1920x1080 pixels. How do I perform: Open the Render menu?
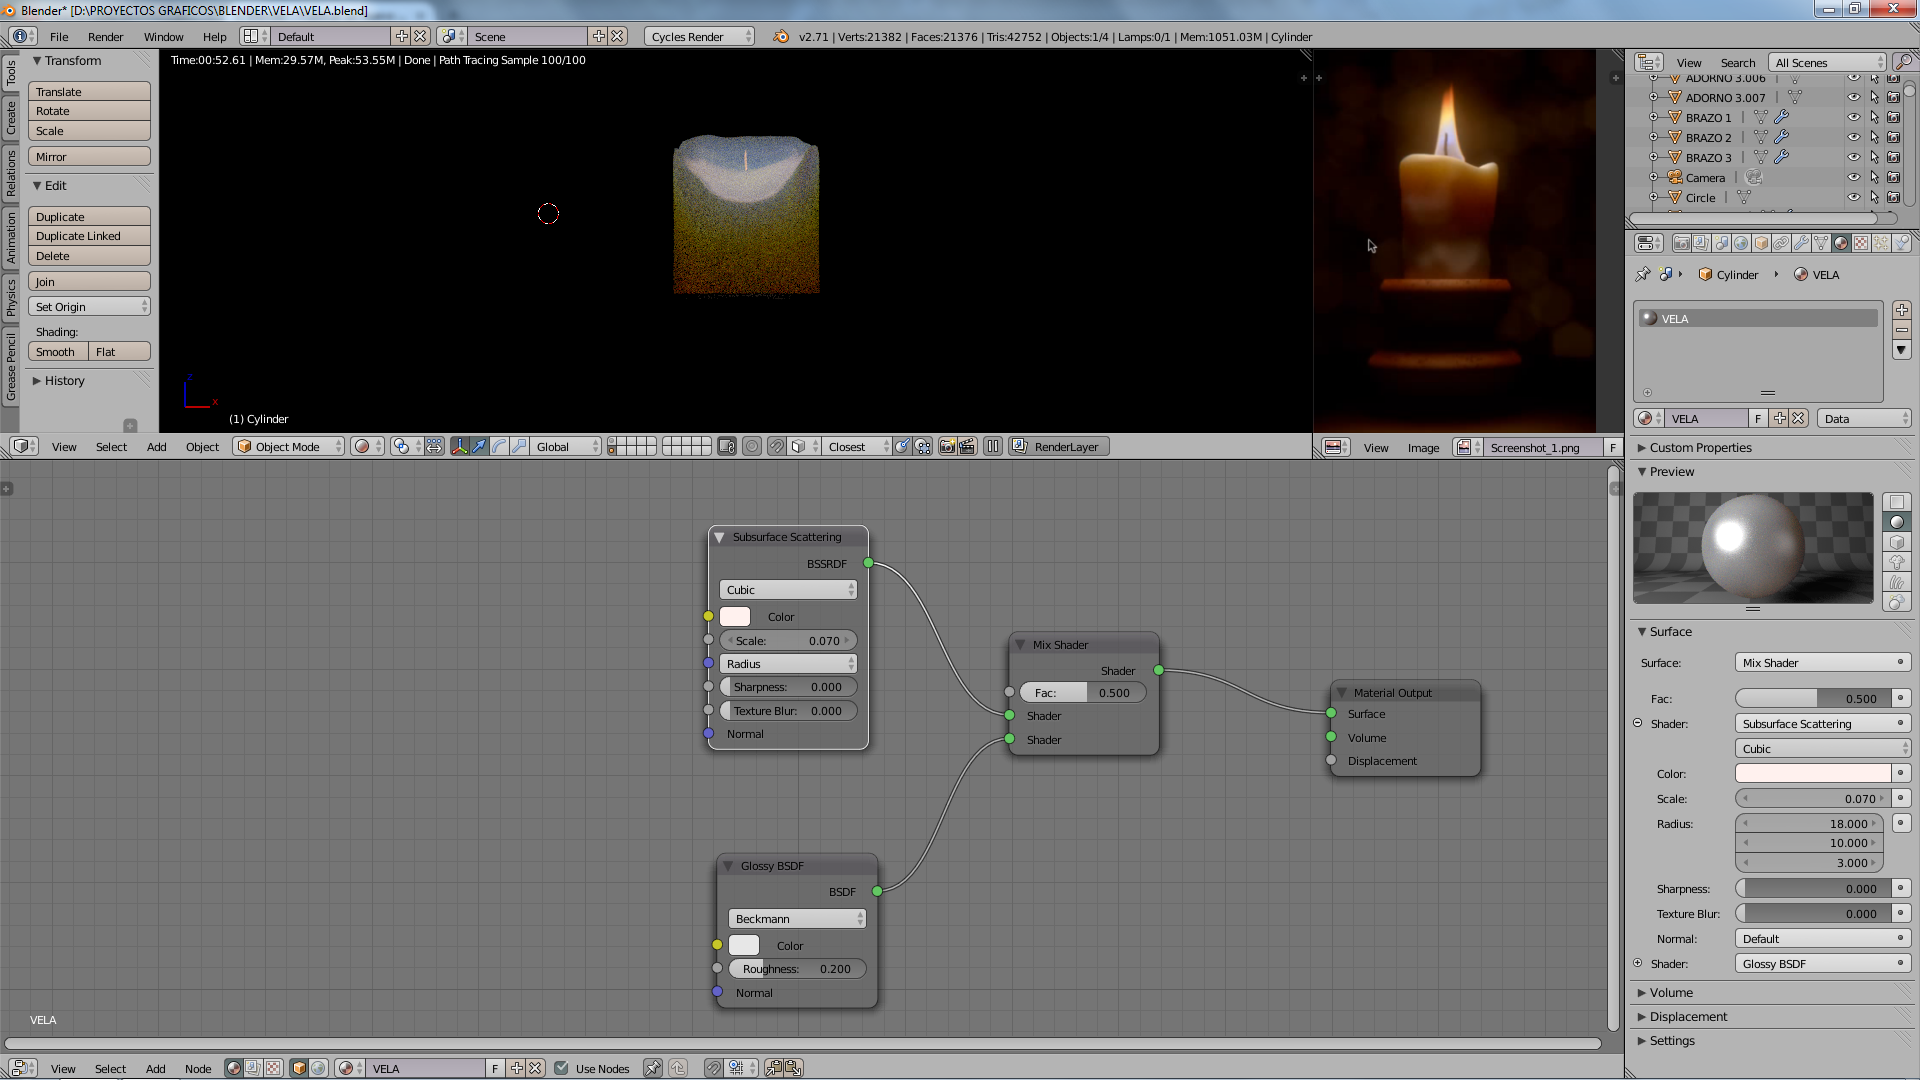coord(105,37)
